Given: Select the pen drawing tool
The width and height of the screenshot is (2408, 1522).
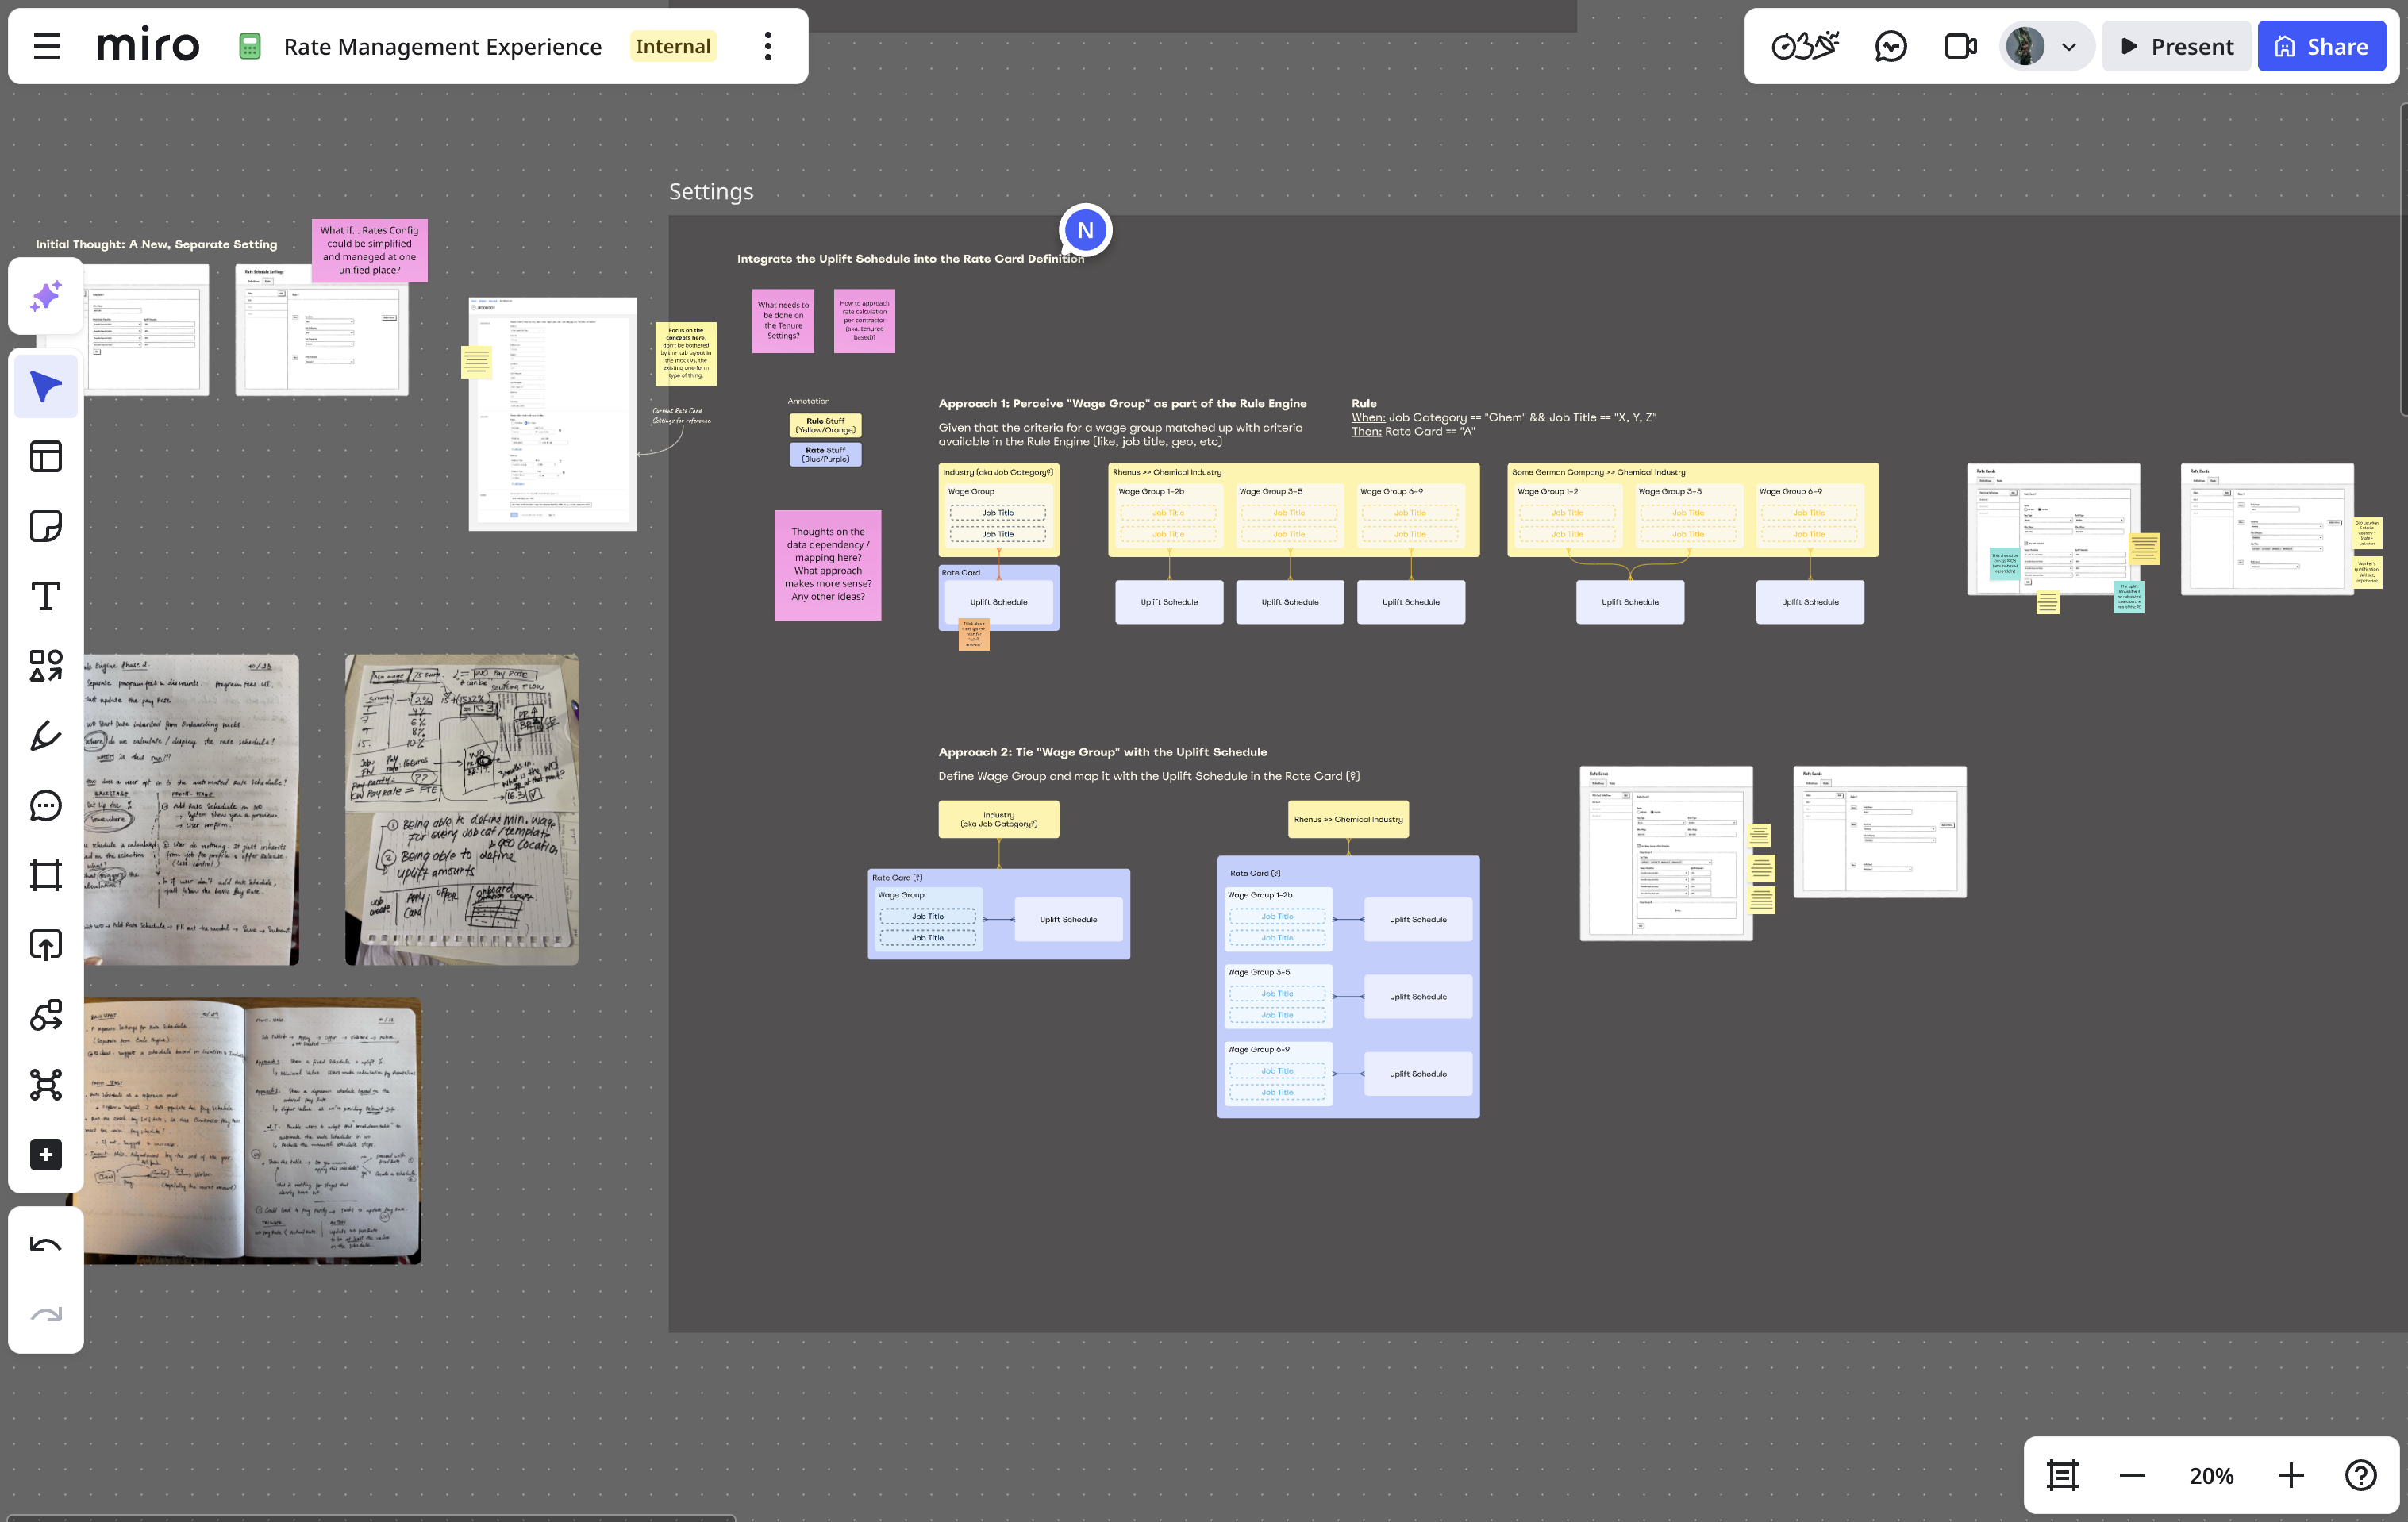Looking at the screenshot, I should pos(46,736).
